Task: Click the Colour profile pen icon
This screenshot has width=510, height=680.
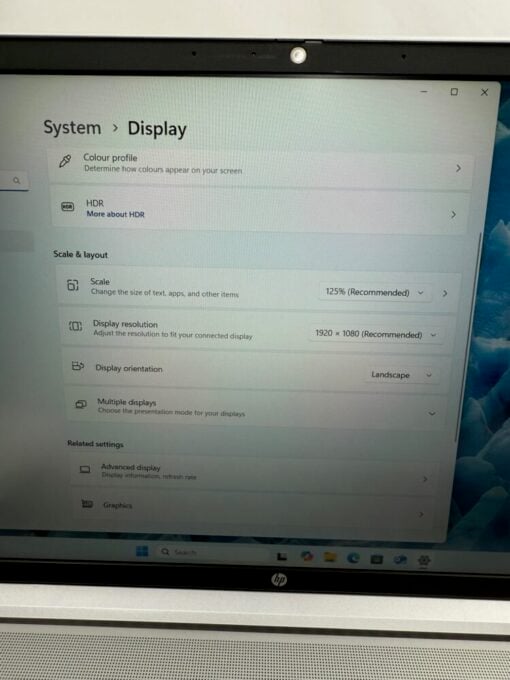Action: (x=65, y=161)
